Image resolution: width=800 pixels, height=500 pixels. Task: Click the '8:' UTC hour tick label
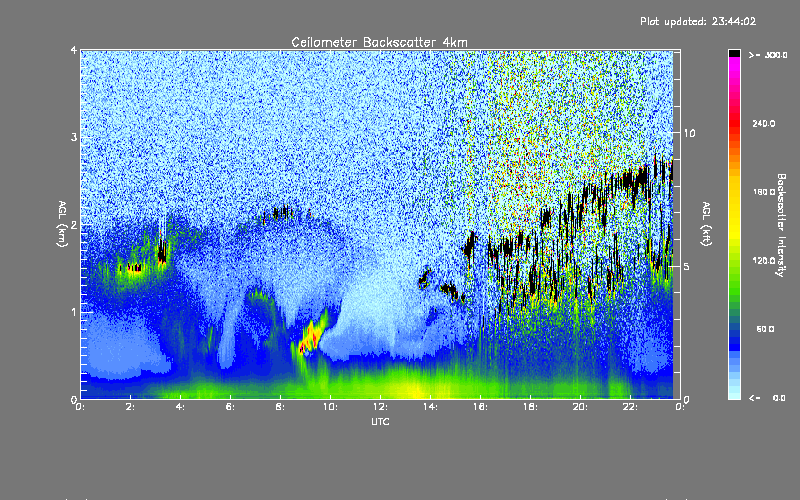pos(280,407)
